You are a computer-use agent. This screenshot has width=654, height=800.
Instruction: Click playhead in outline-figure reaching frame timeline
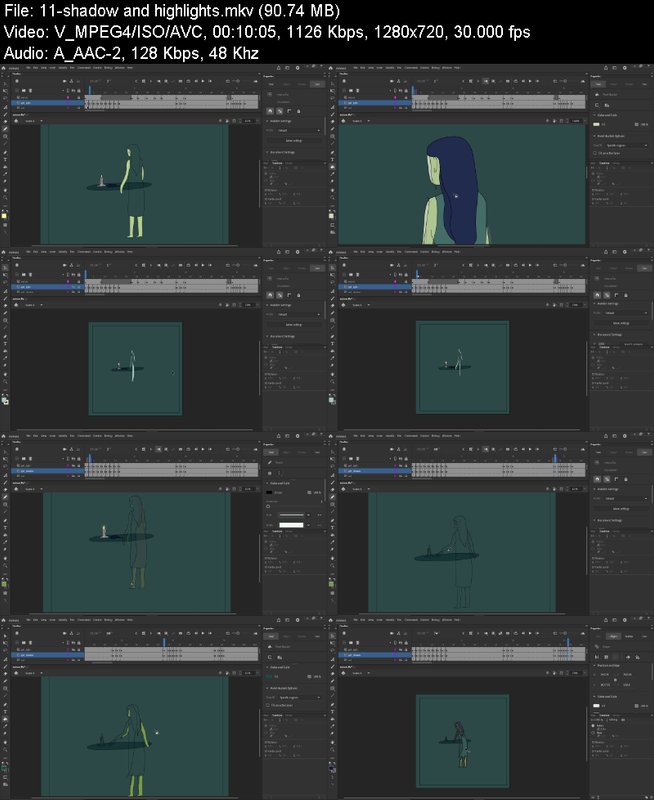556,458
